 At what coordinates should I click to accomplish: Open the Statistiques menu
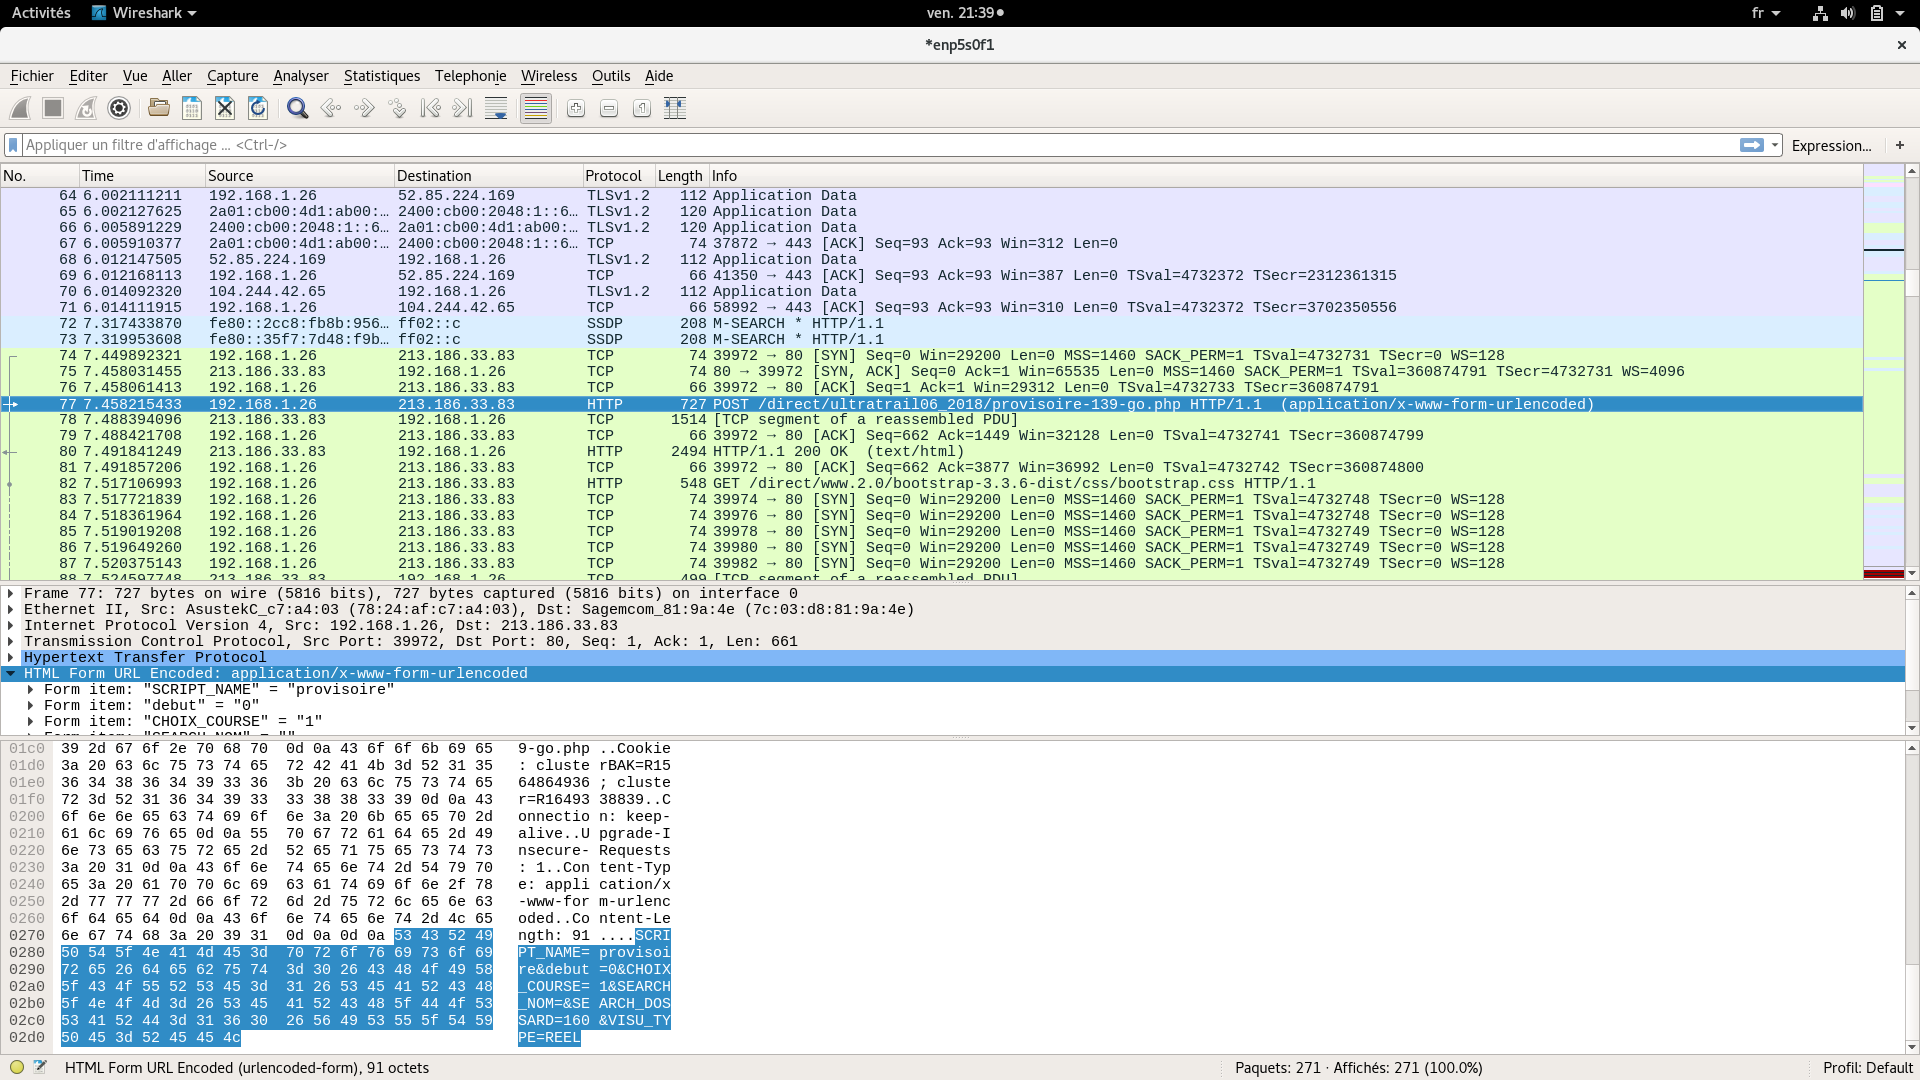381,76
